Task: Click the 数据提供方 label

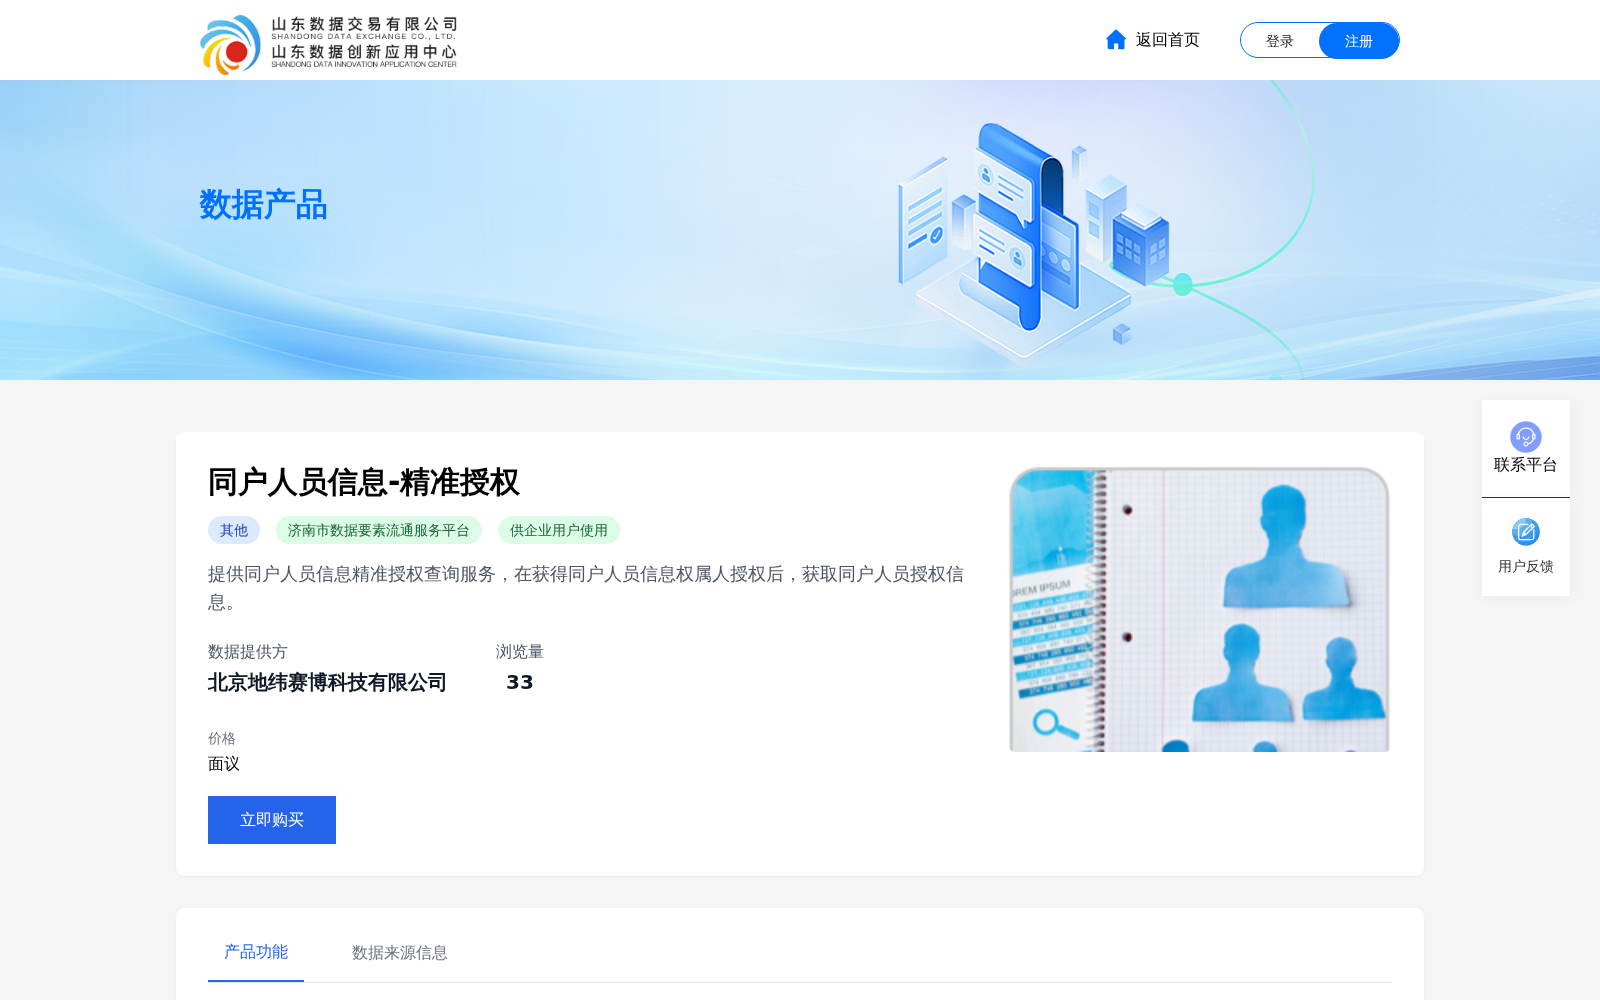Action: [x=248, y=652]
